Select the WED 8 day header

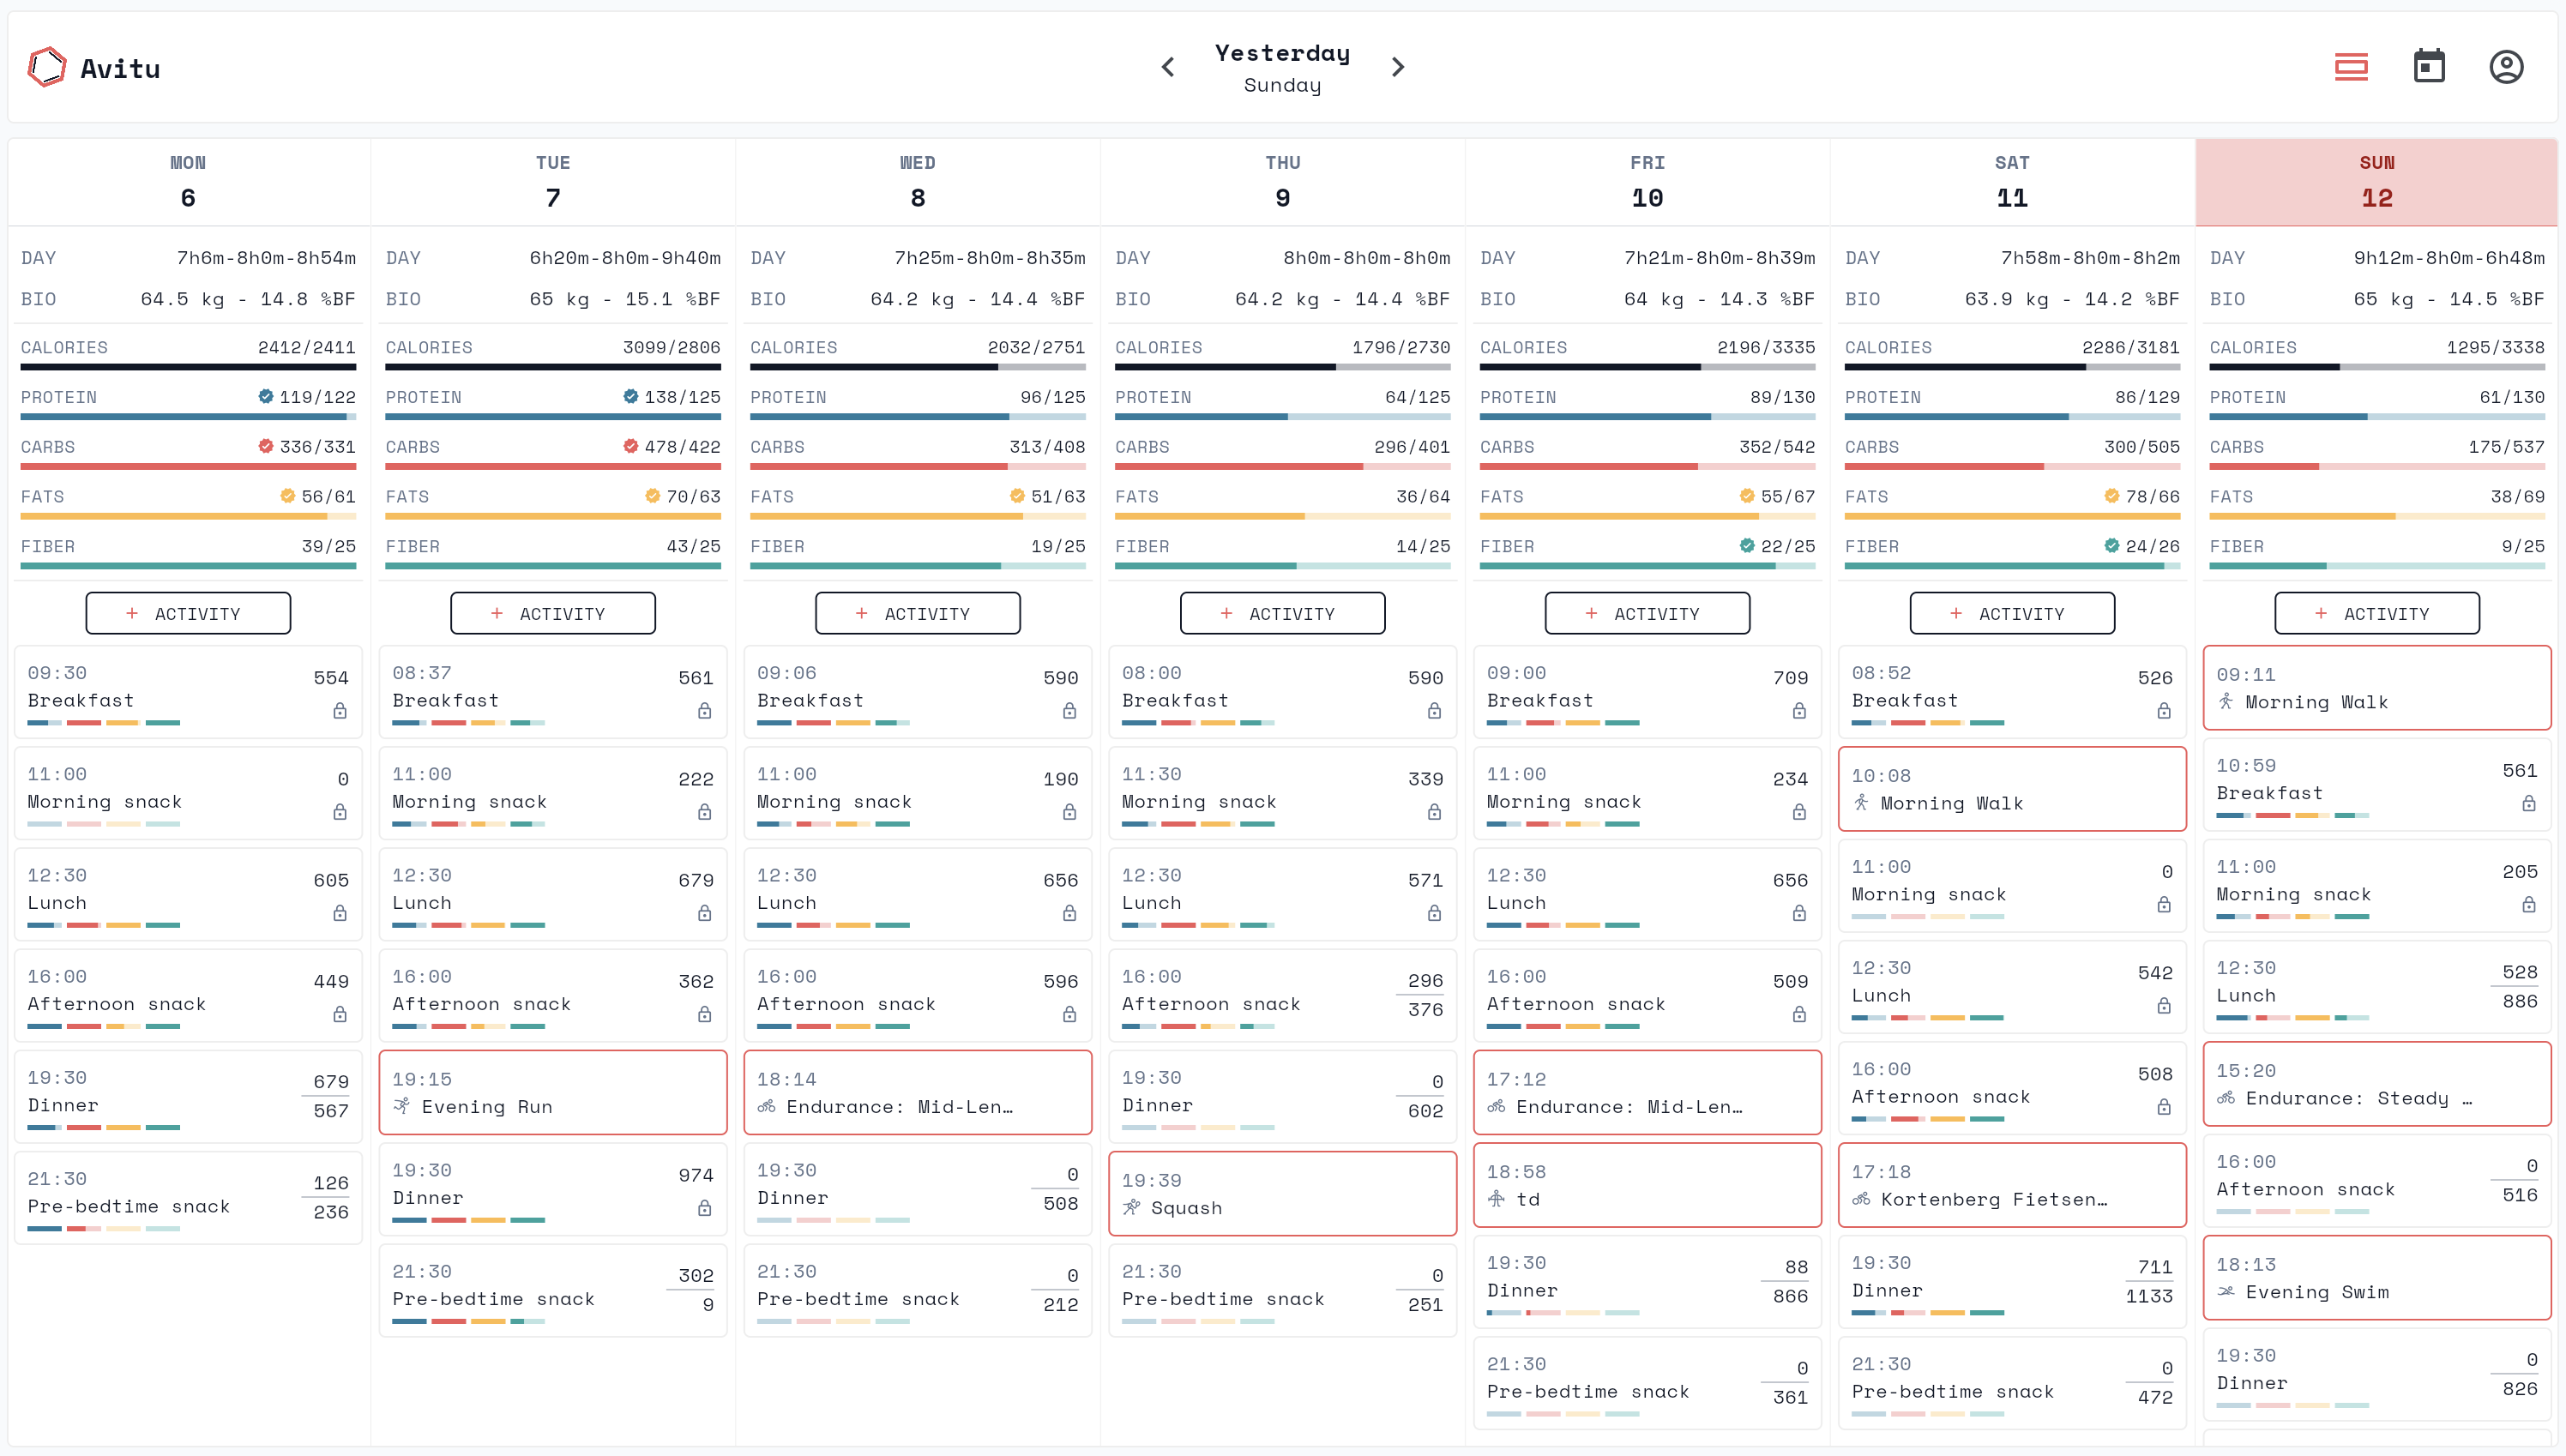pos(918,182)
